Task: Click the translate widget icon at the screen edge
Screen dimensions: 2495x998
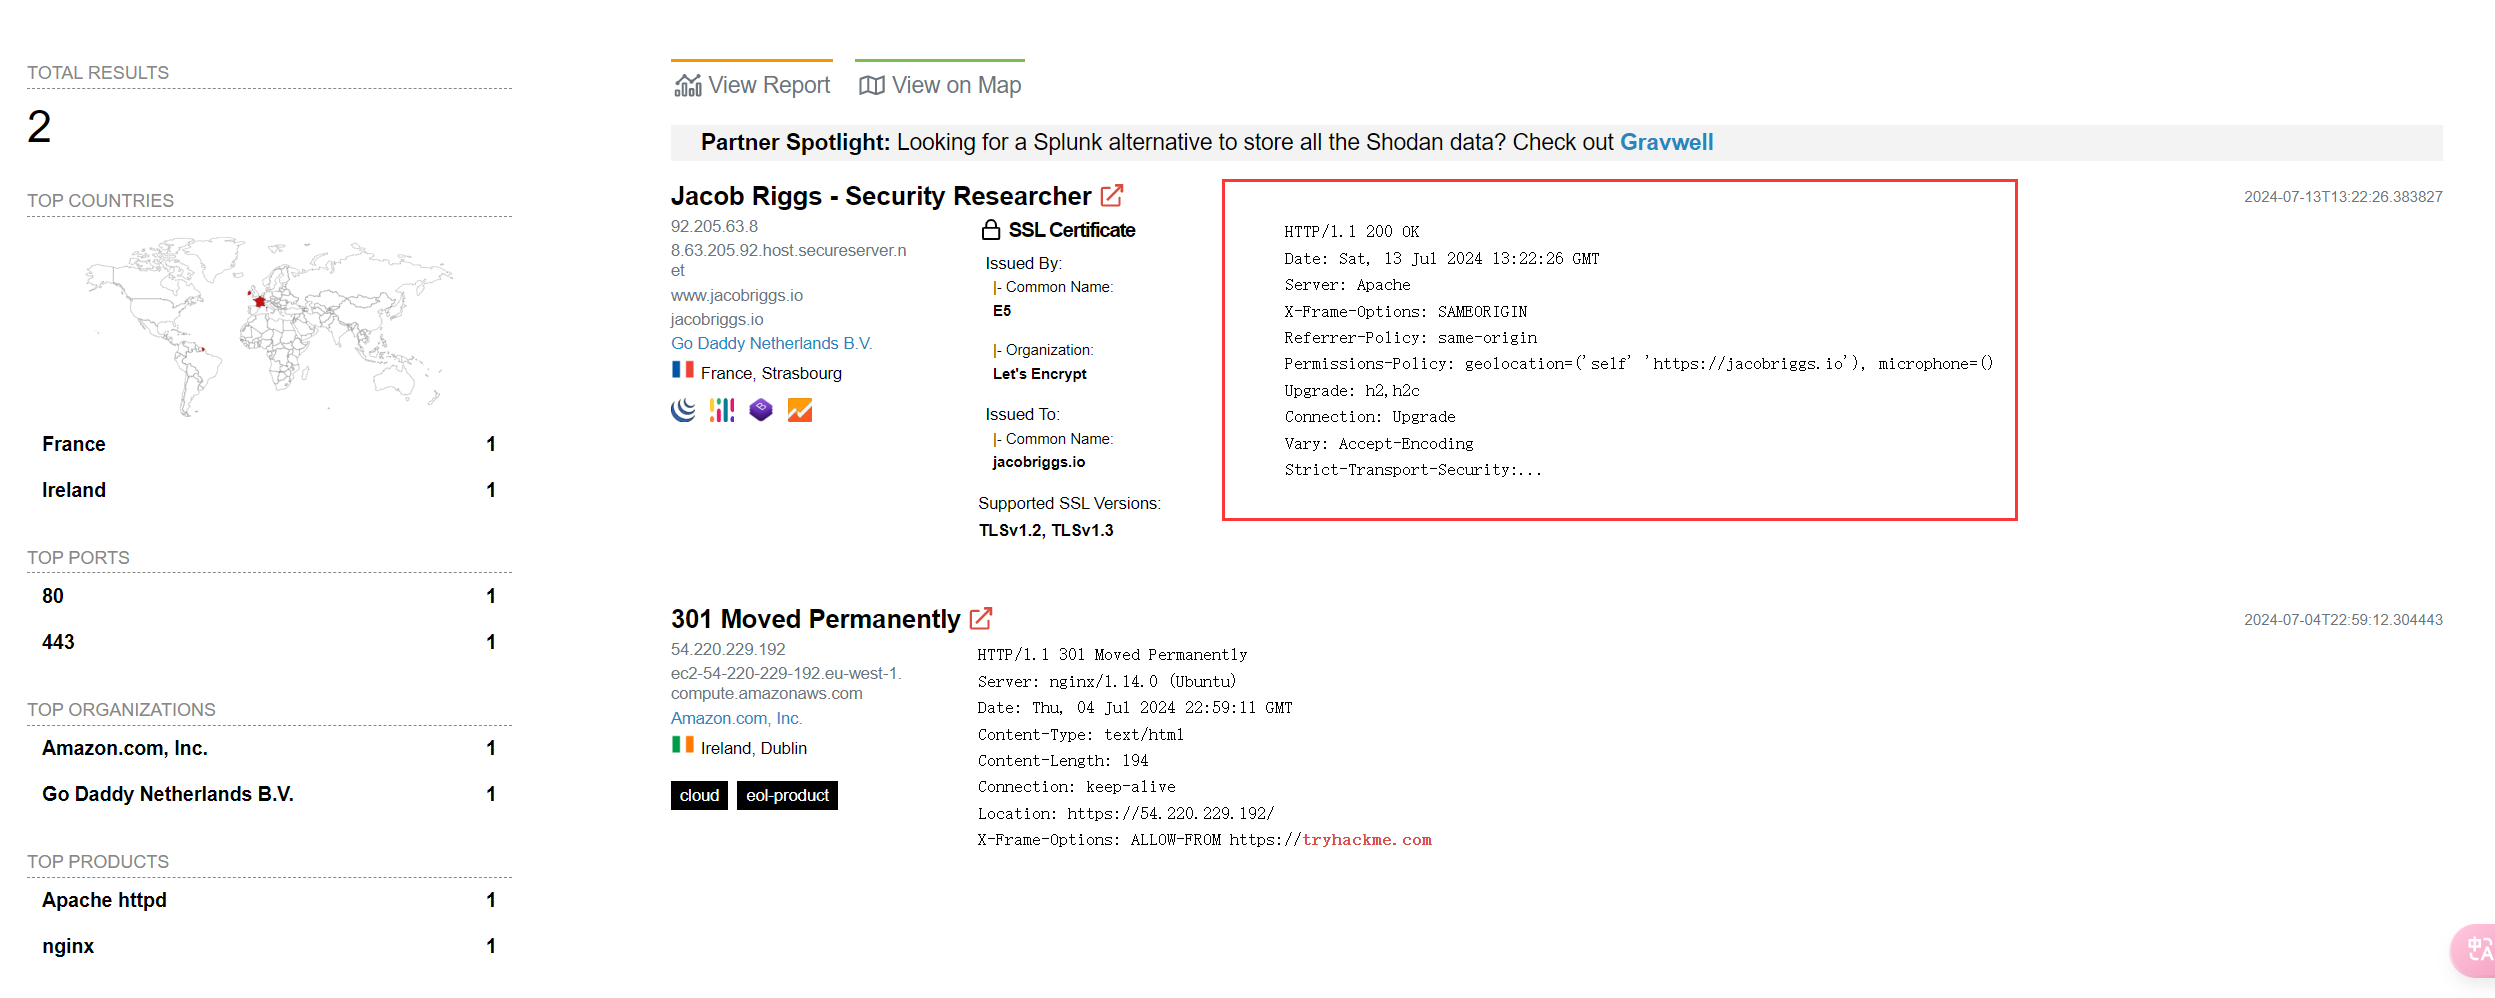Action: click(2476, 949)
